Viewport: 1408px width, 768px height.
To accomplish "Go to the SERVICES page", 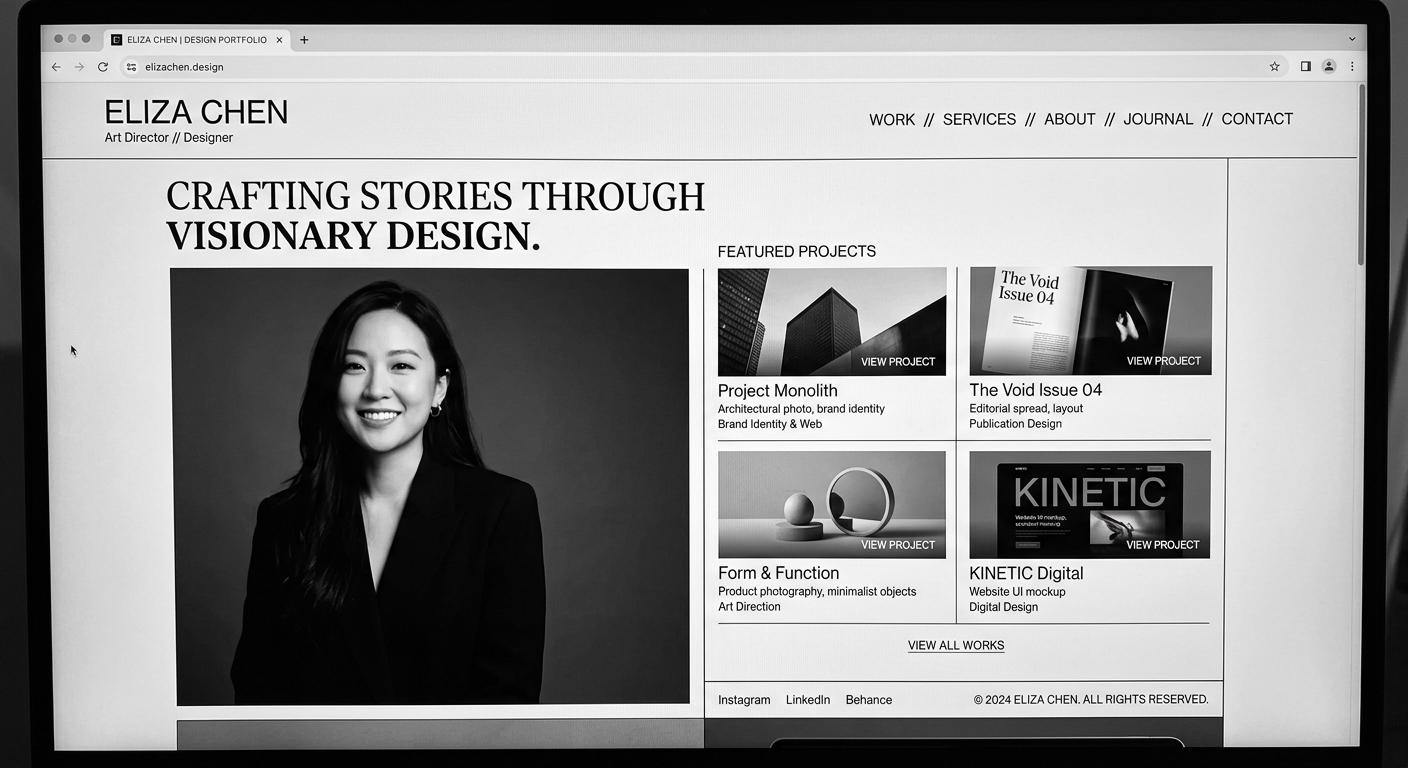I will (x=979, y=119).
